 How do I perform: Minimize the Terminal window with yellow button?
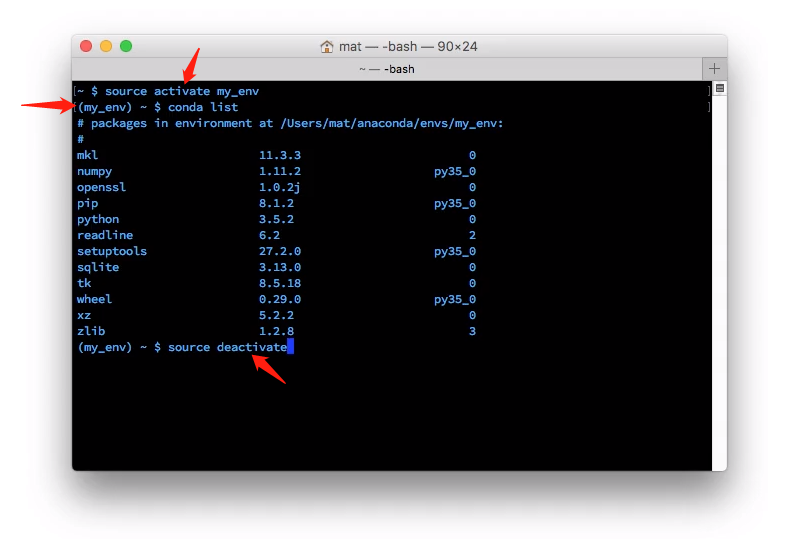click(x=106, y=46)
